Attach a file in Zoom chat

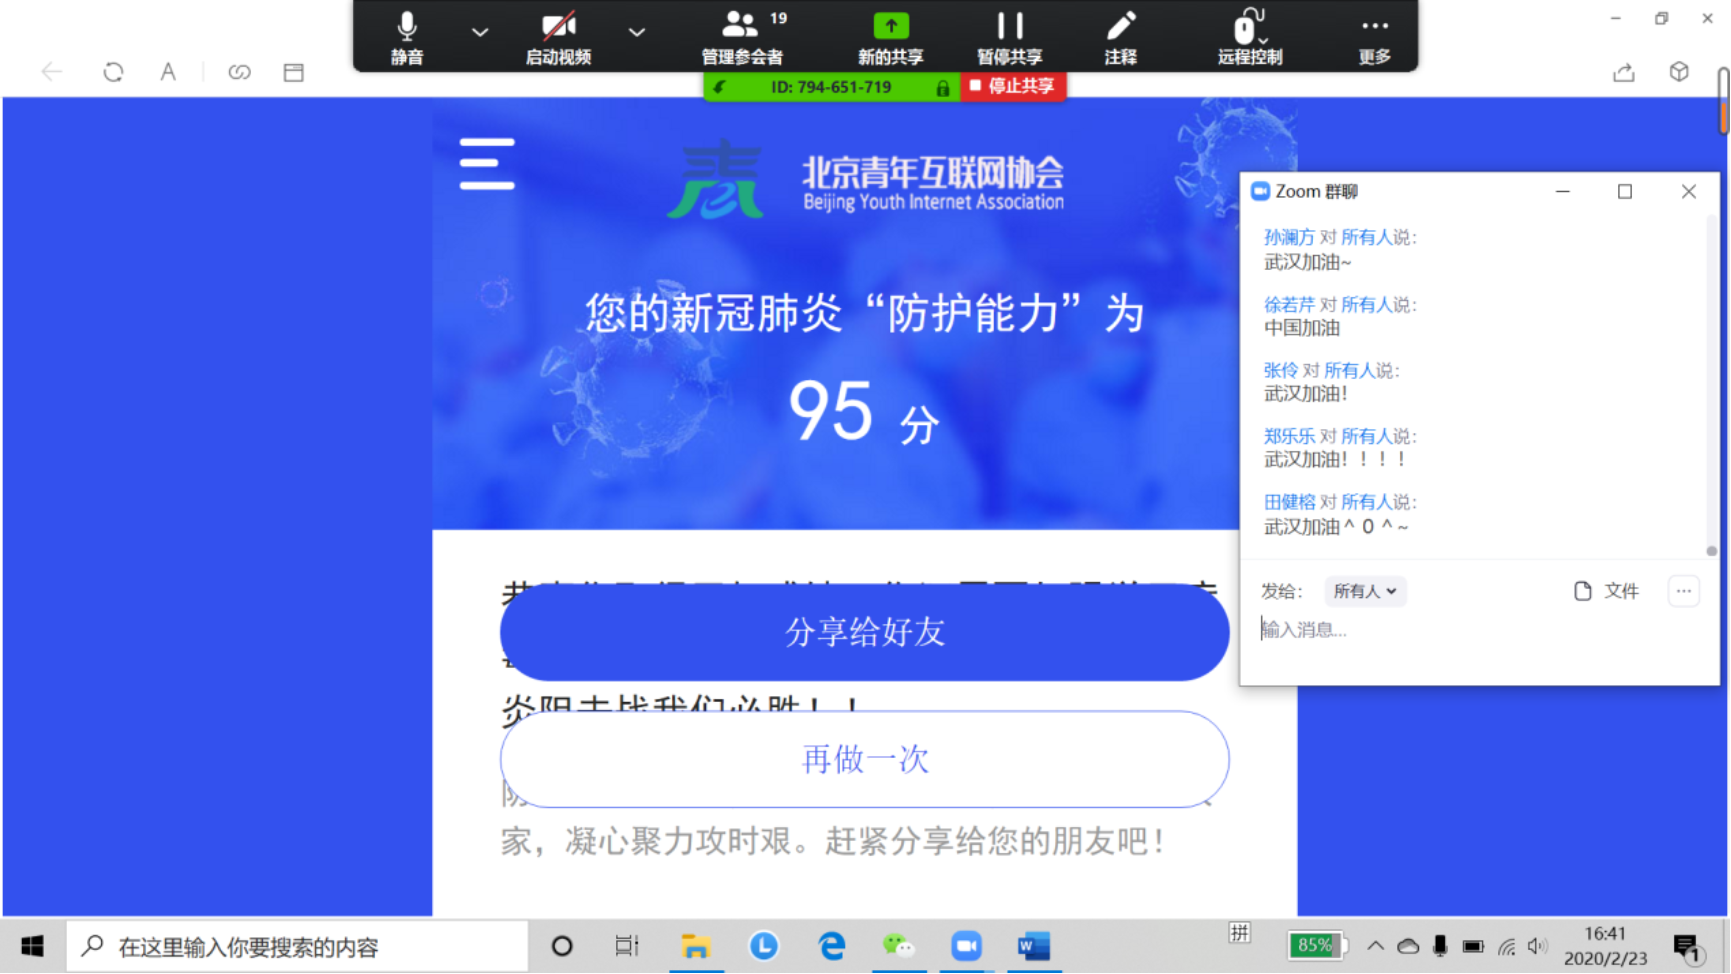tap(1606, 591)
